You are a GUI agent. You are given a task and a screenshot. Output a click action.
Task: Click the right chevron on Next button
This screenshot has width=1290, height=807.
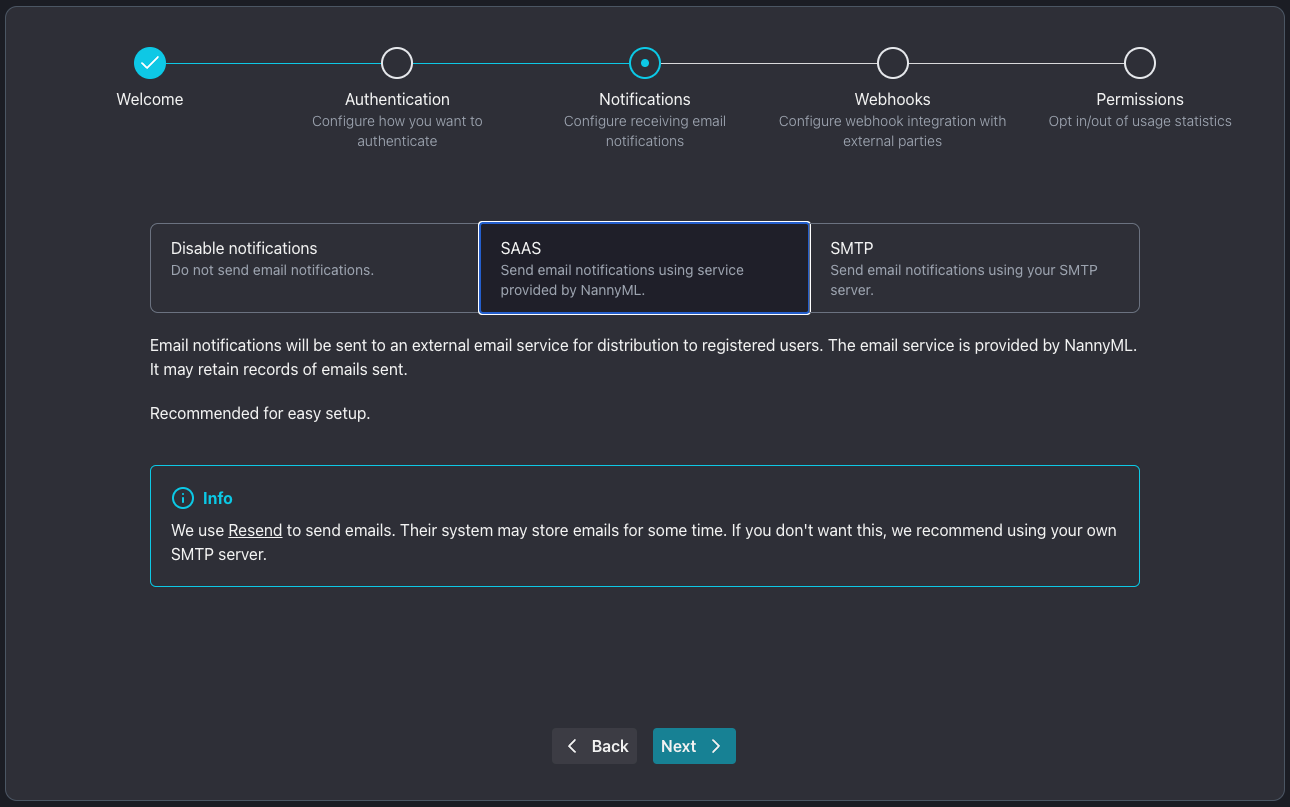coord(716,746)
